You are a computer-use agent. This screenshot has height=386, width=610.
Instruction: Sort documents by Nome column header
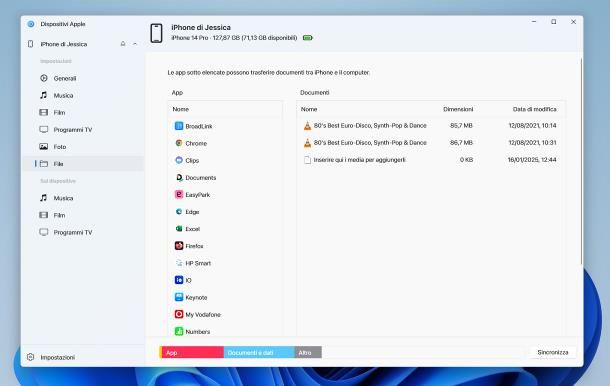(x=309, y=109)
